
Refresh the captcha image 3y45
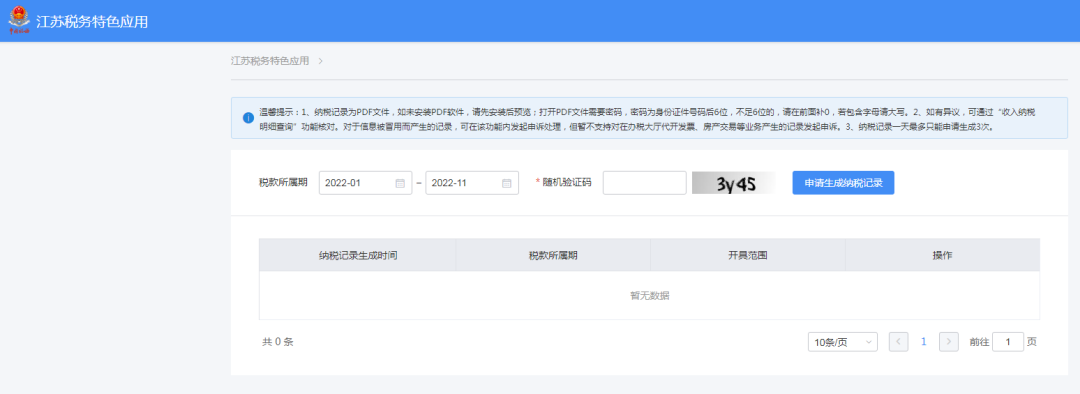734,183
